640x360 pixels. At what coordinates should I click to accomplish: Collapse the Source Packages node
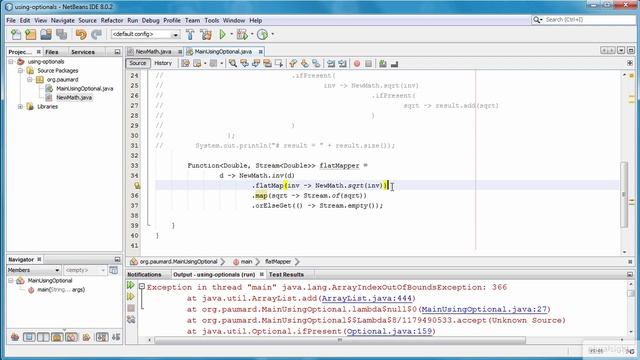[x=20, y=71]
